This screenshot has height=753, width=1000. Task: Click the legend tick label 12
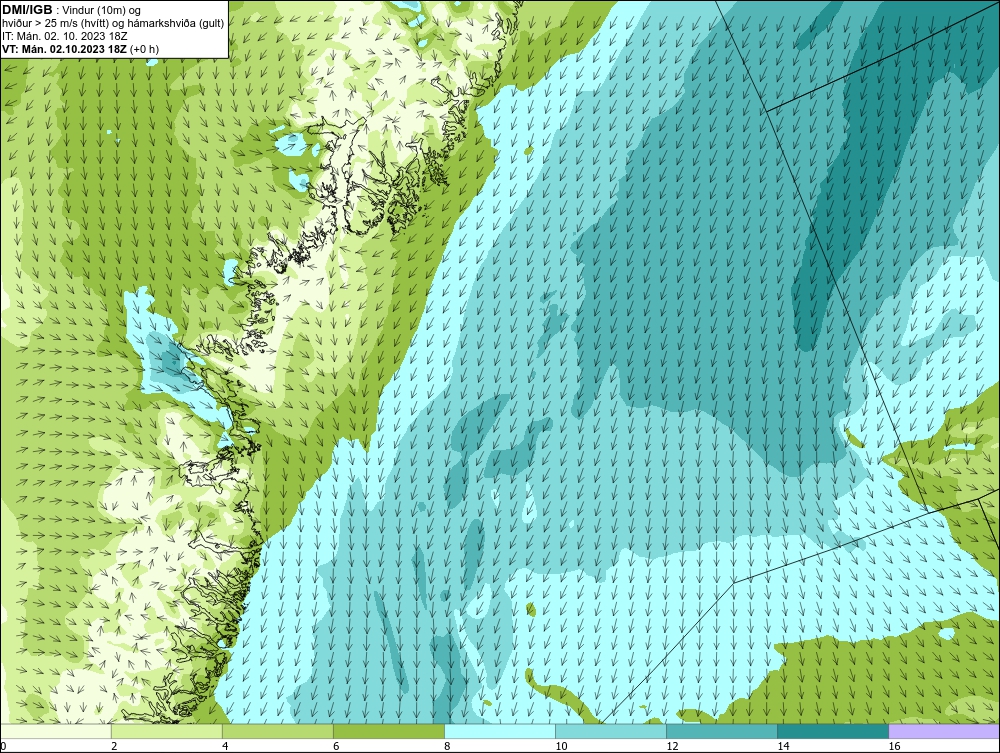[x=672, y=746]
